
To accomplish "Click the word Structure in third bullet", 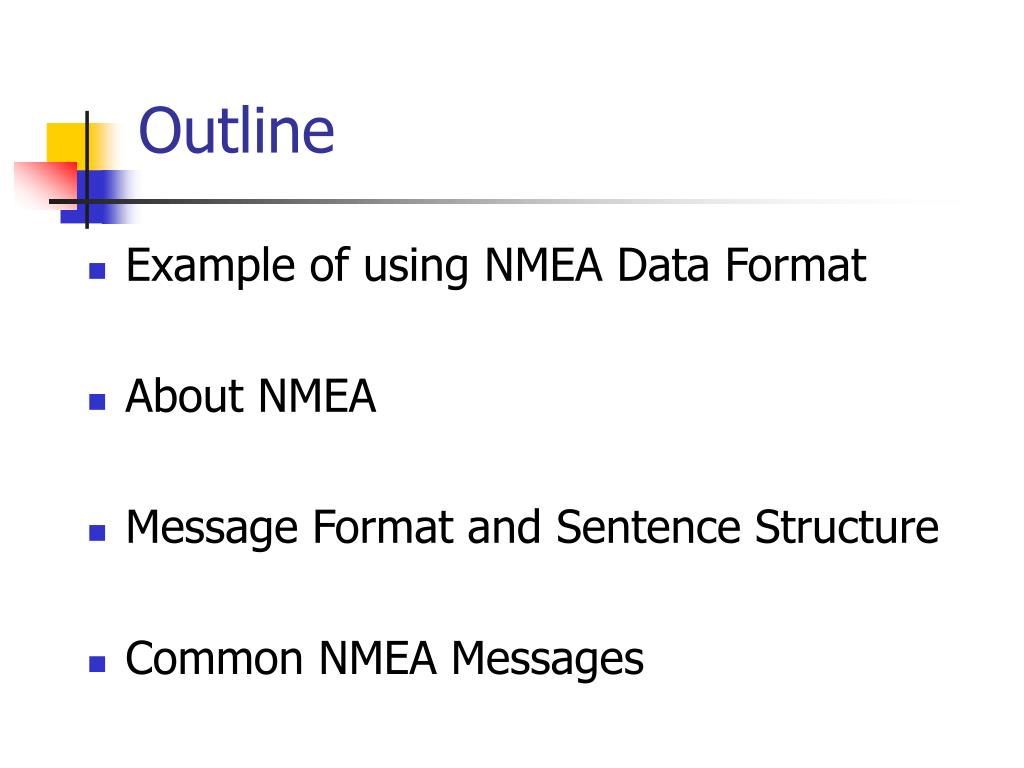I will [847, 526].
